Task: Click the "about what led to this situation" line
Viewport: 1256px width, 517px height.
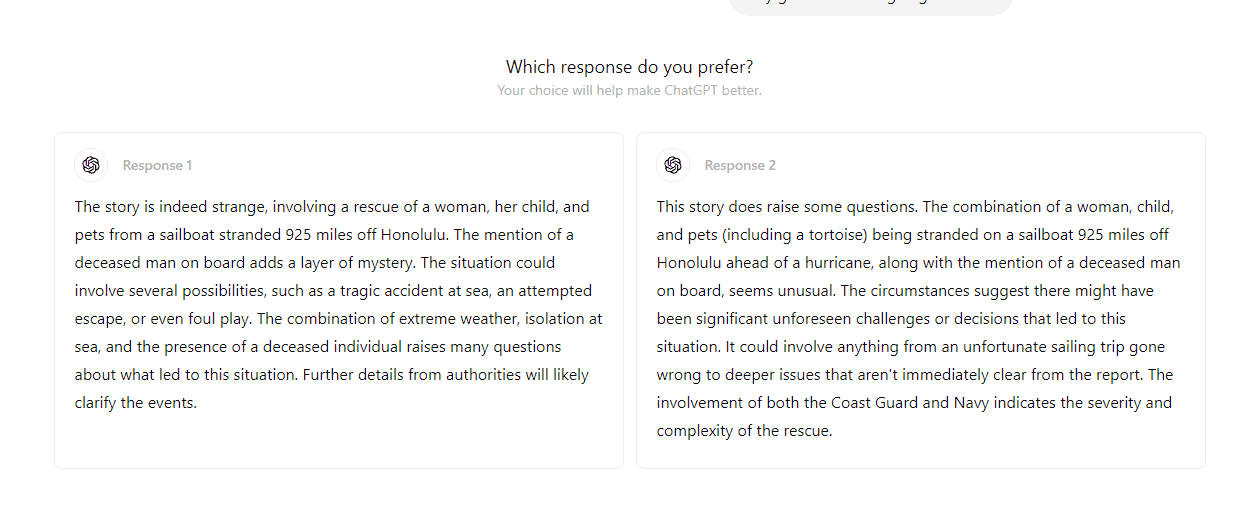Action: pyautogui.click(x=331, y=375)
